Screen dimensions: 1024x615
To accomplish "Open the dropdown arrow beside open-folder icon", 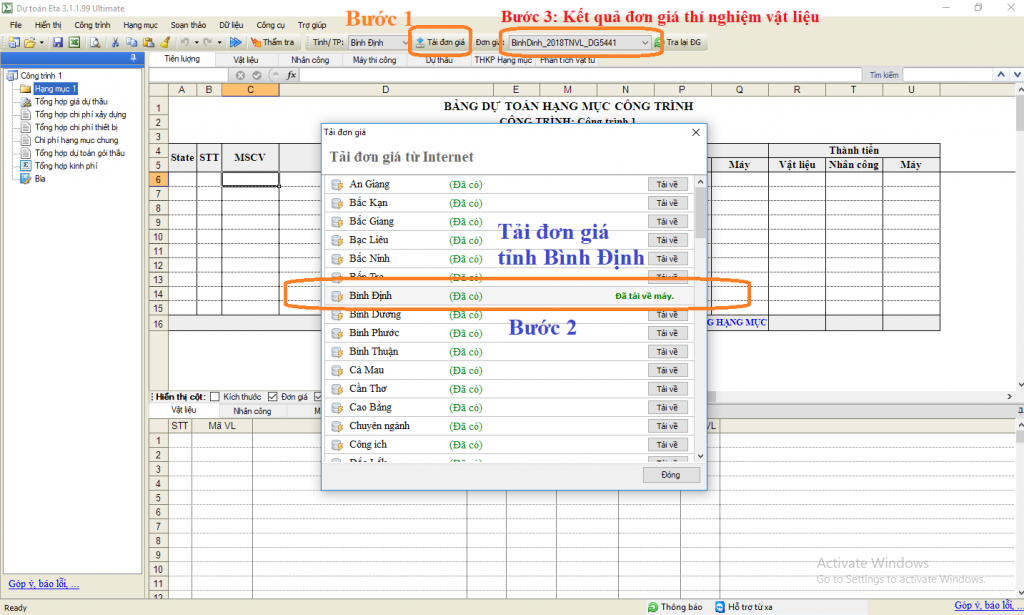I will coord(41,42).
